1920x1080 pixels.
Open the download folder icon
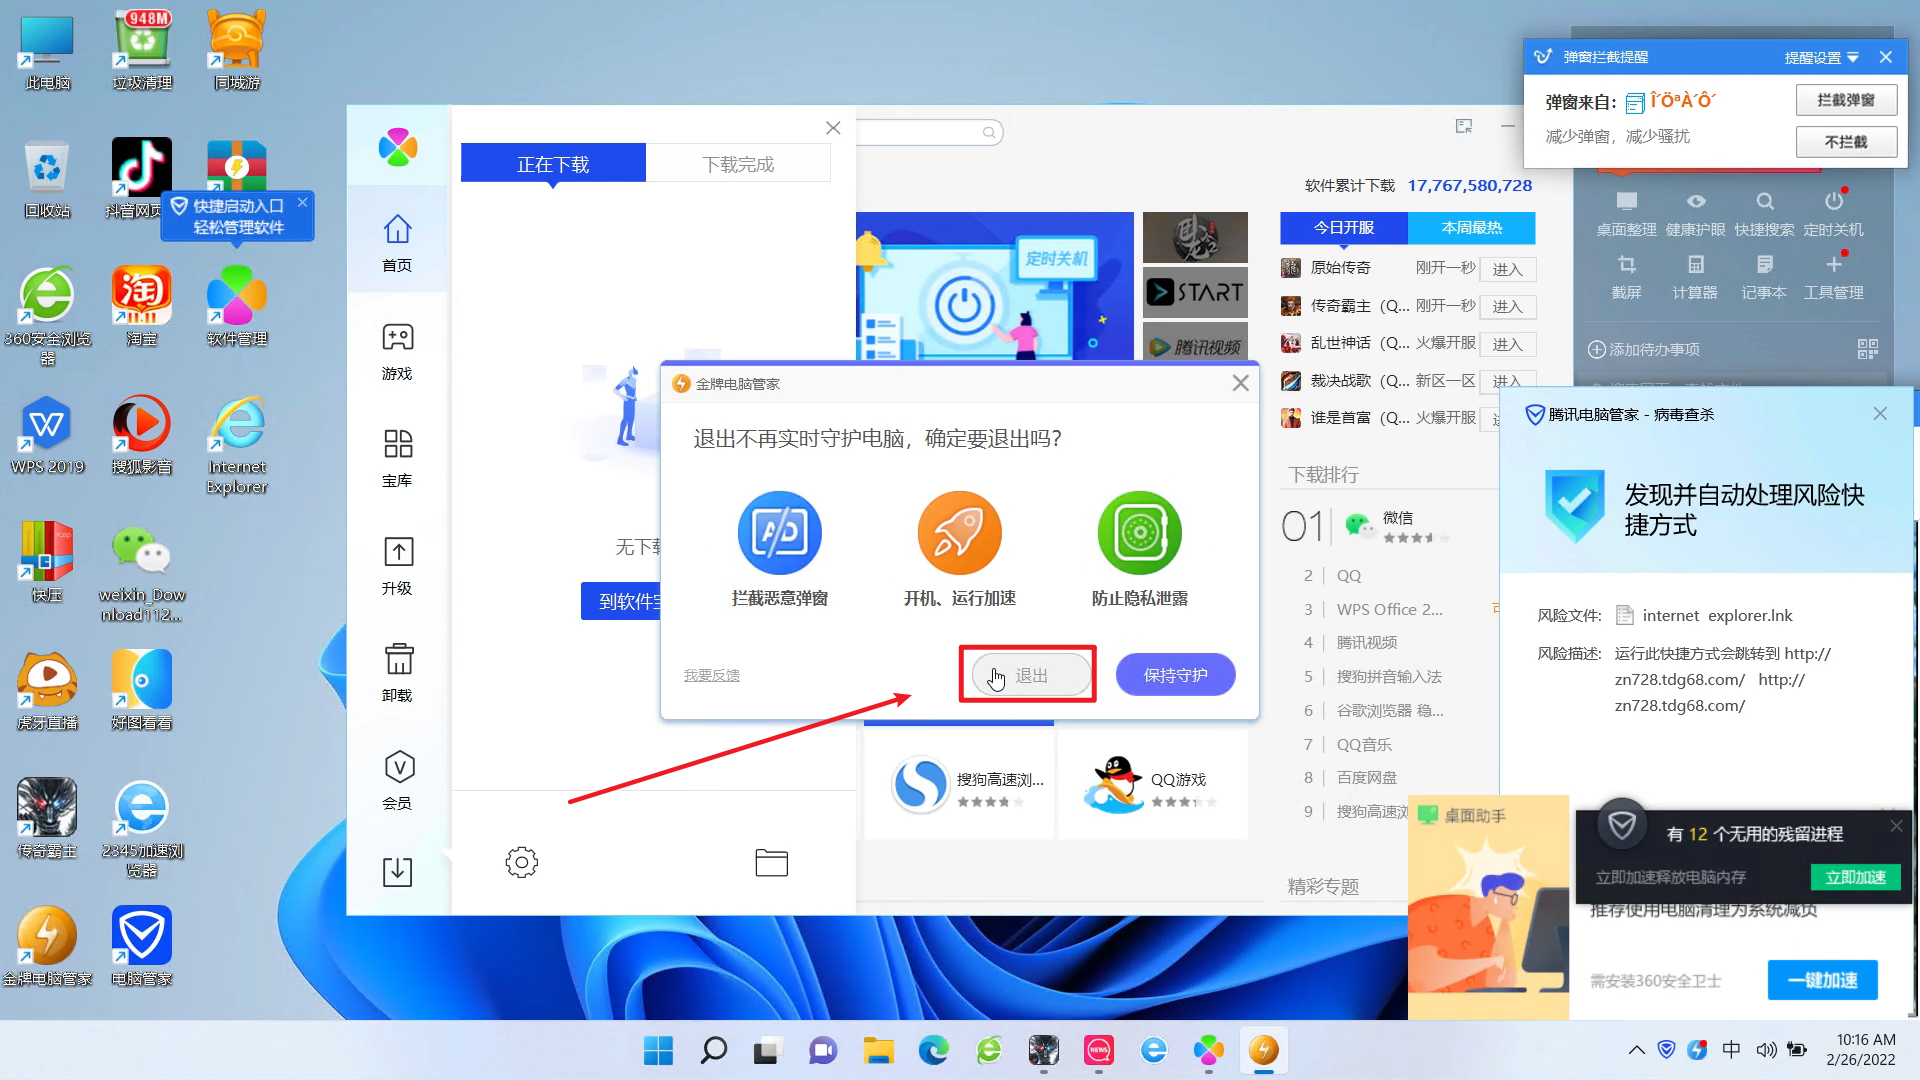(771, 862)
